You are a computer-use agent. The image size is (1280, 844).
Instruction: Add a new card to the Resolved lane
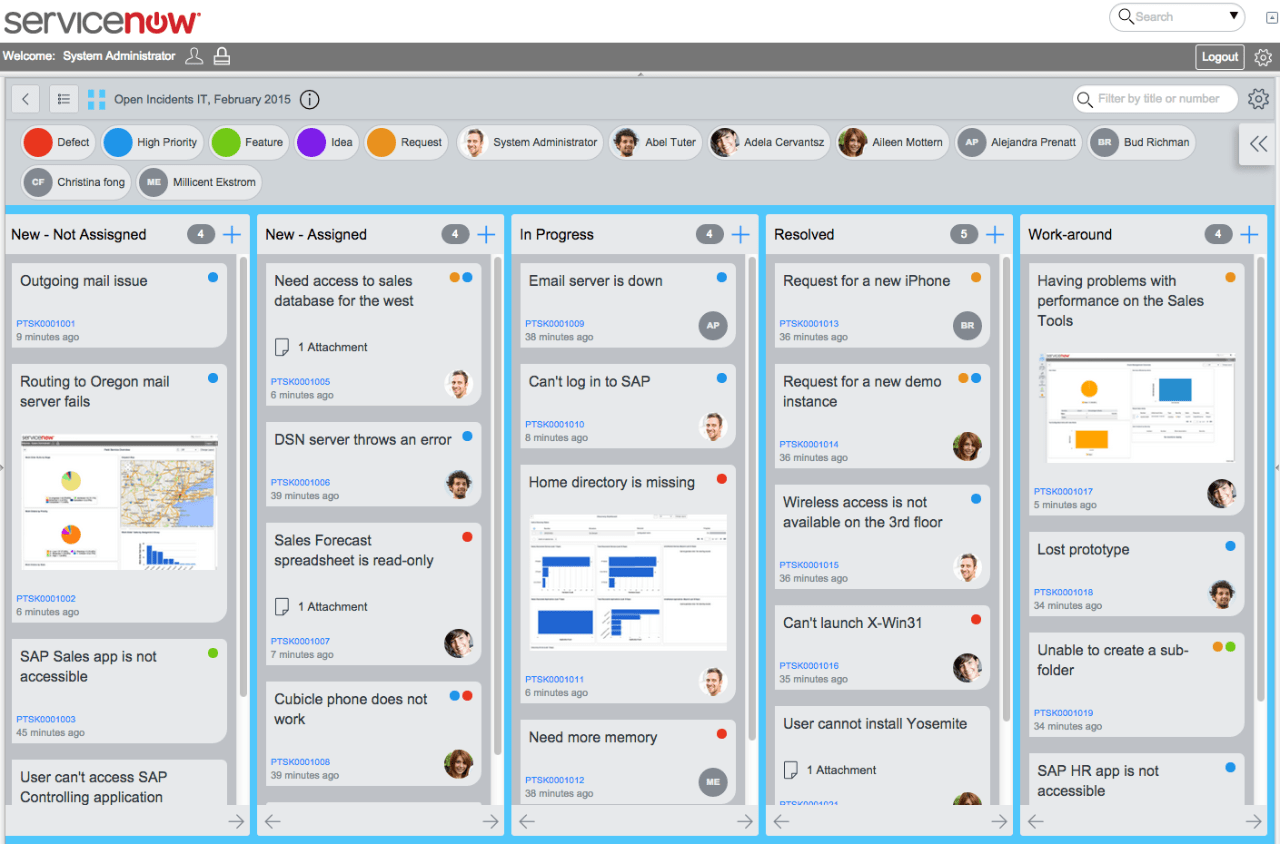(994, 234)
